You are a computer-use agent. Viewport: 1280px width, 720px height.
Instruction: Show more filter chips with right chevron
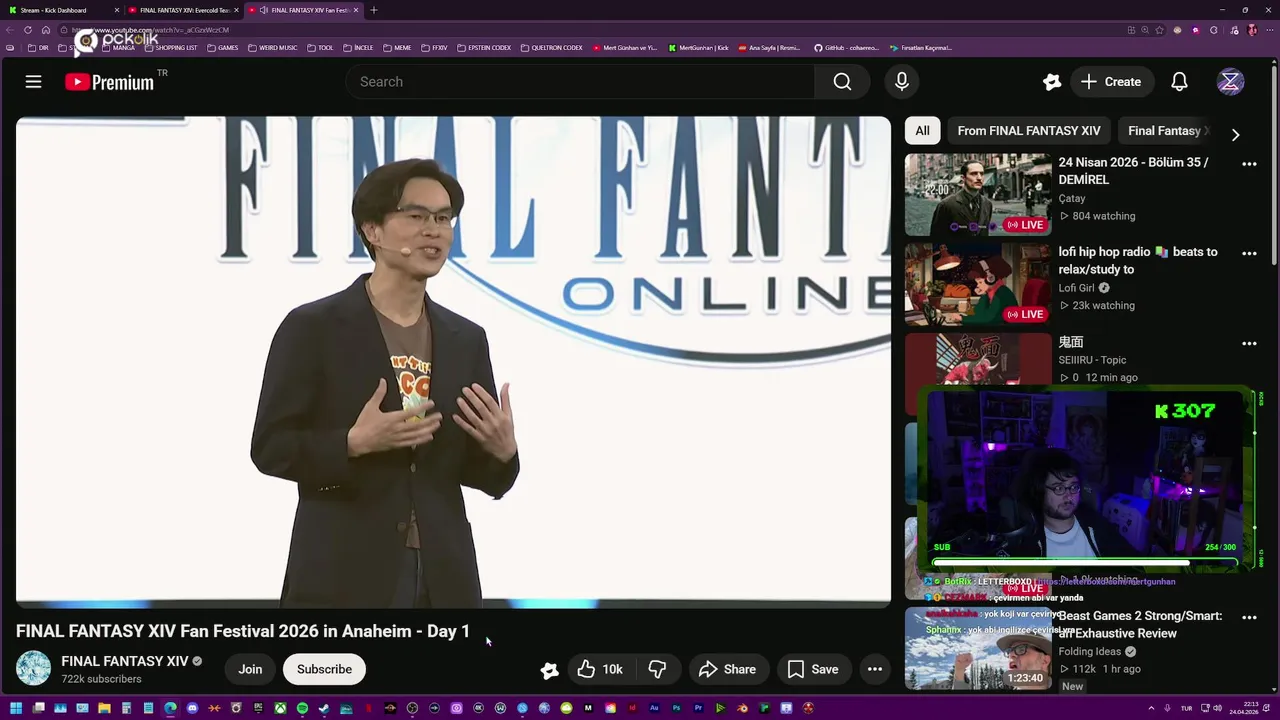[x=1235, y=134]
